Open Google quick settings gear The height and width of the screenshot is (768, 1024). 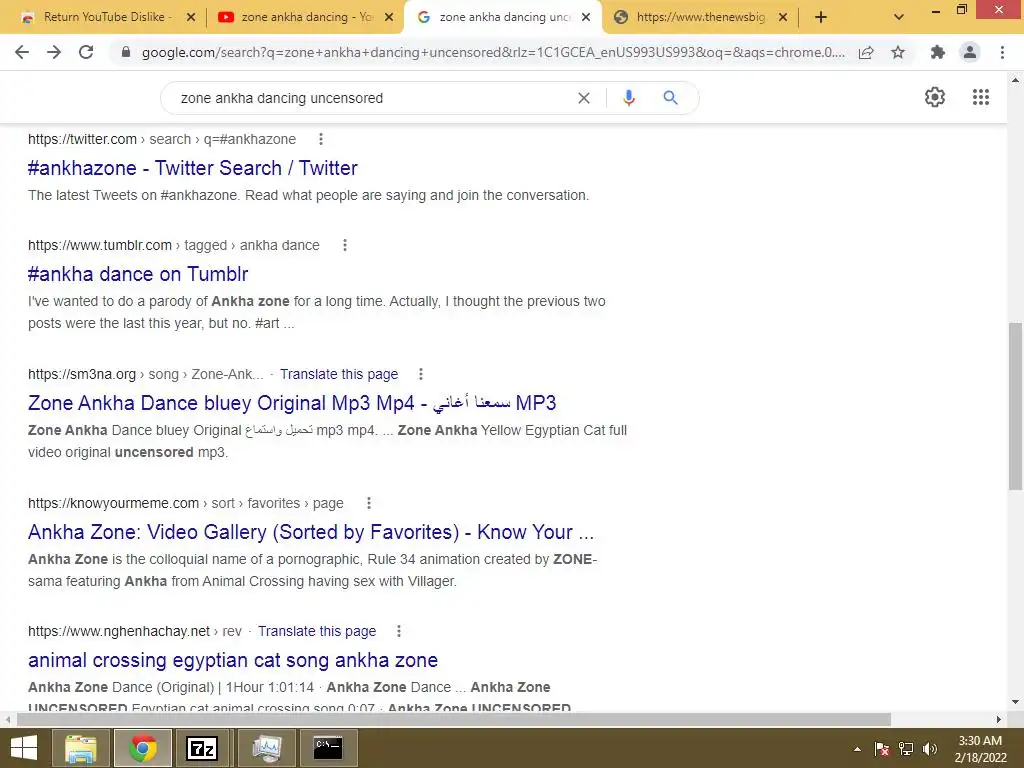pyautogui.click(x=935, y=97)
